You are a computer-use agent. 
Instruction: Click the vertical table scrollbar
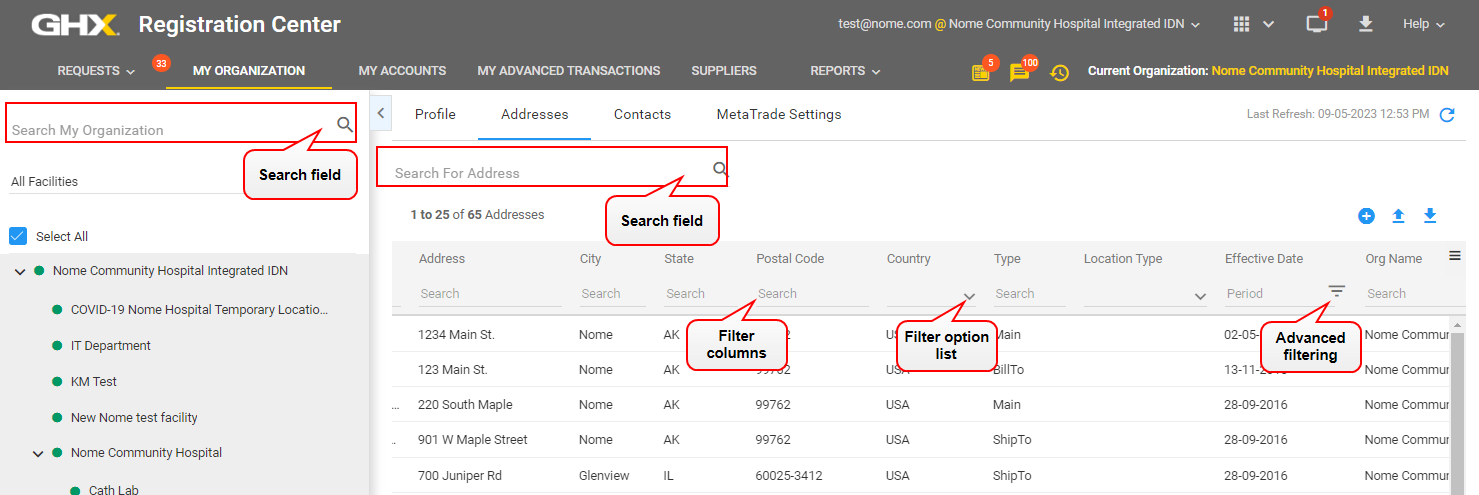coord(1458,410)
